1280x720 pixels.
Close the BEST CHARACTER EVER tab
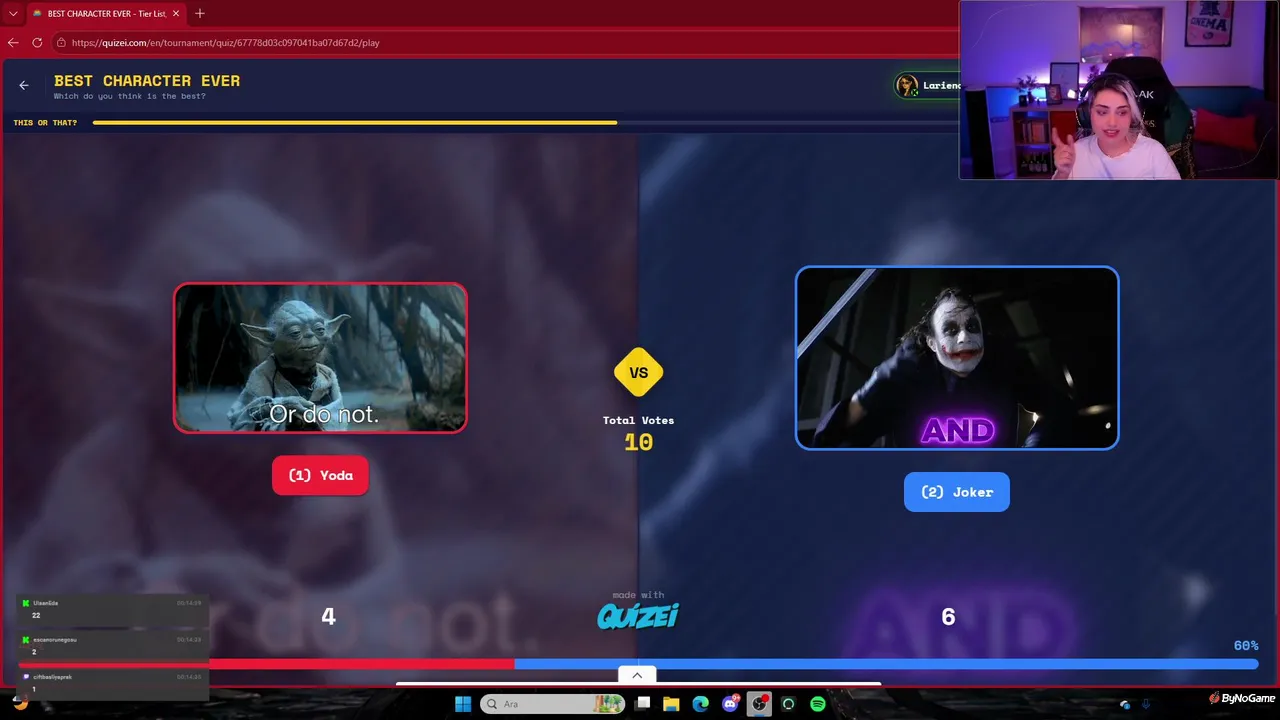click(178, 14)
